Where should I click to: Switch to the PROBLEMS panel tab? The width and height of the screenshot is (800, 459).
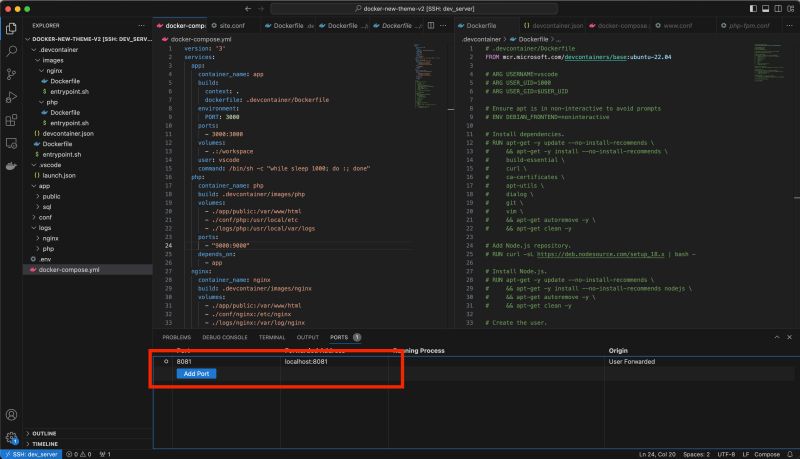click(x=177, y=337)
